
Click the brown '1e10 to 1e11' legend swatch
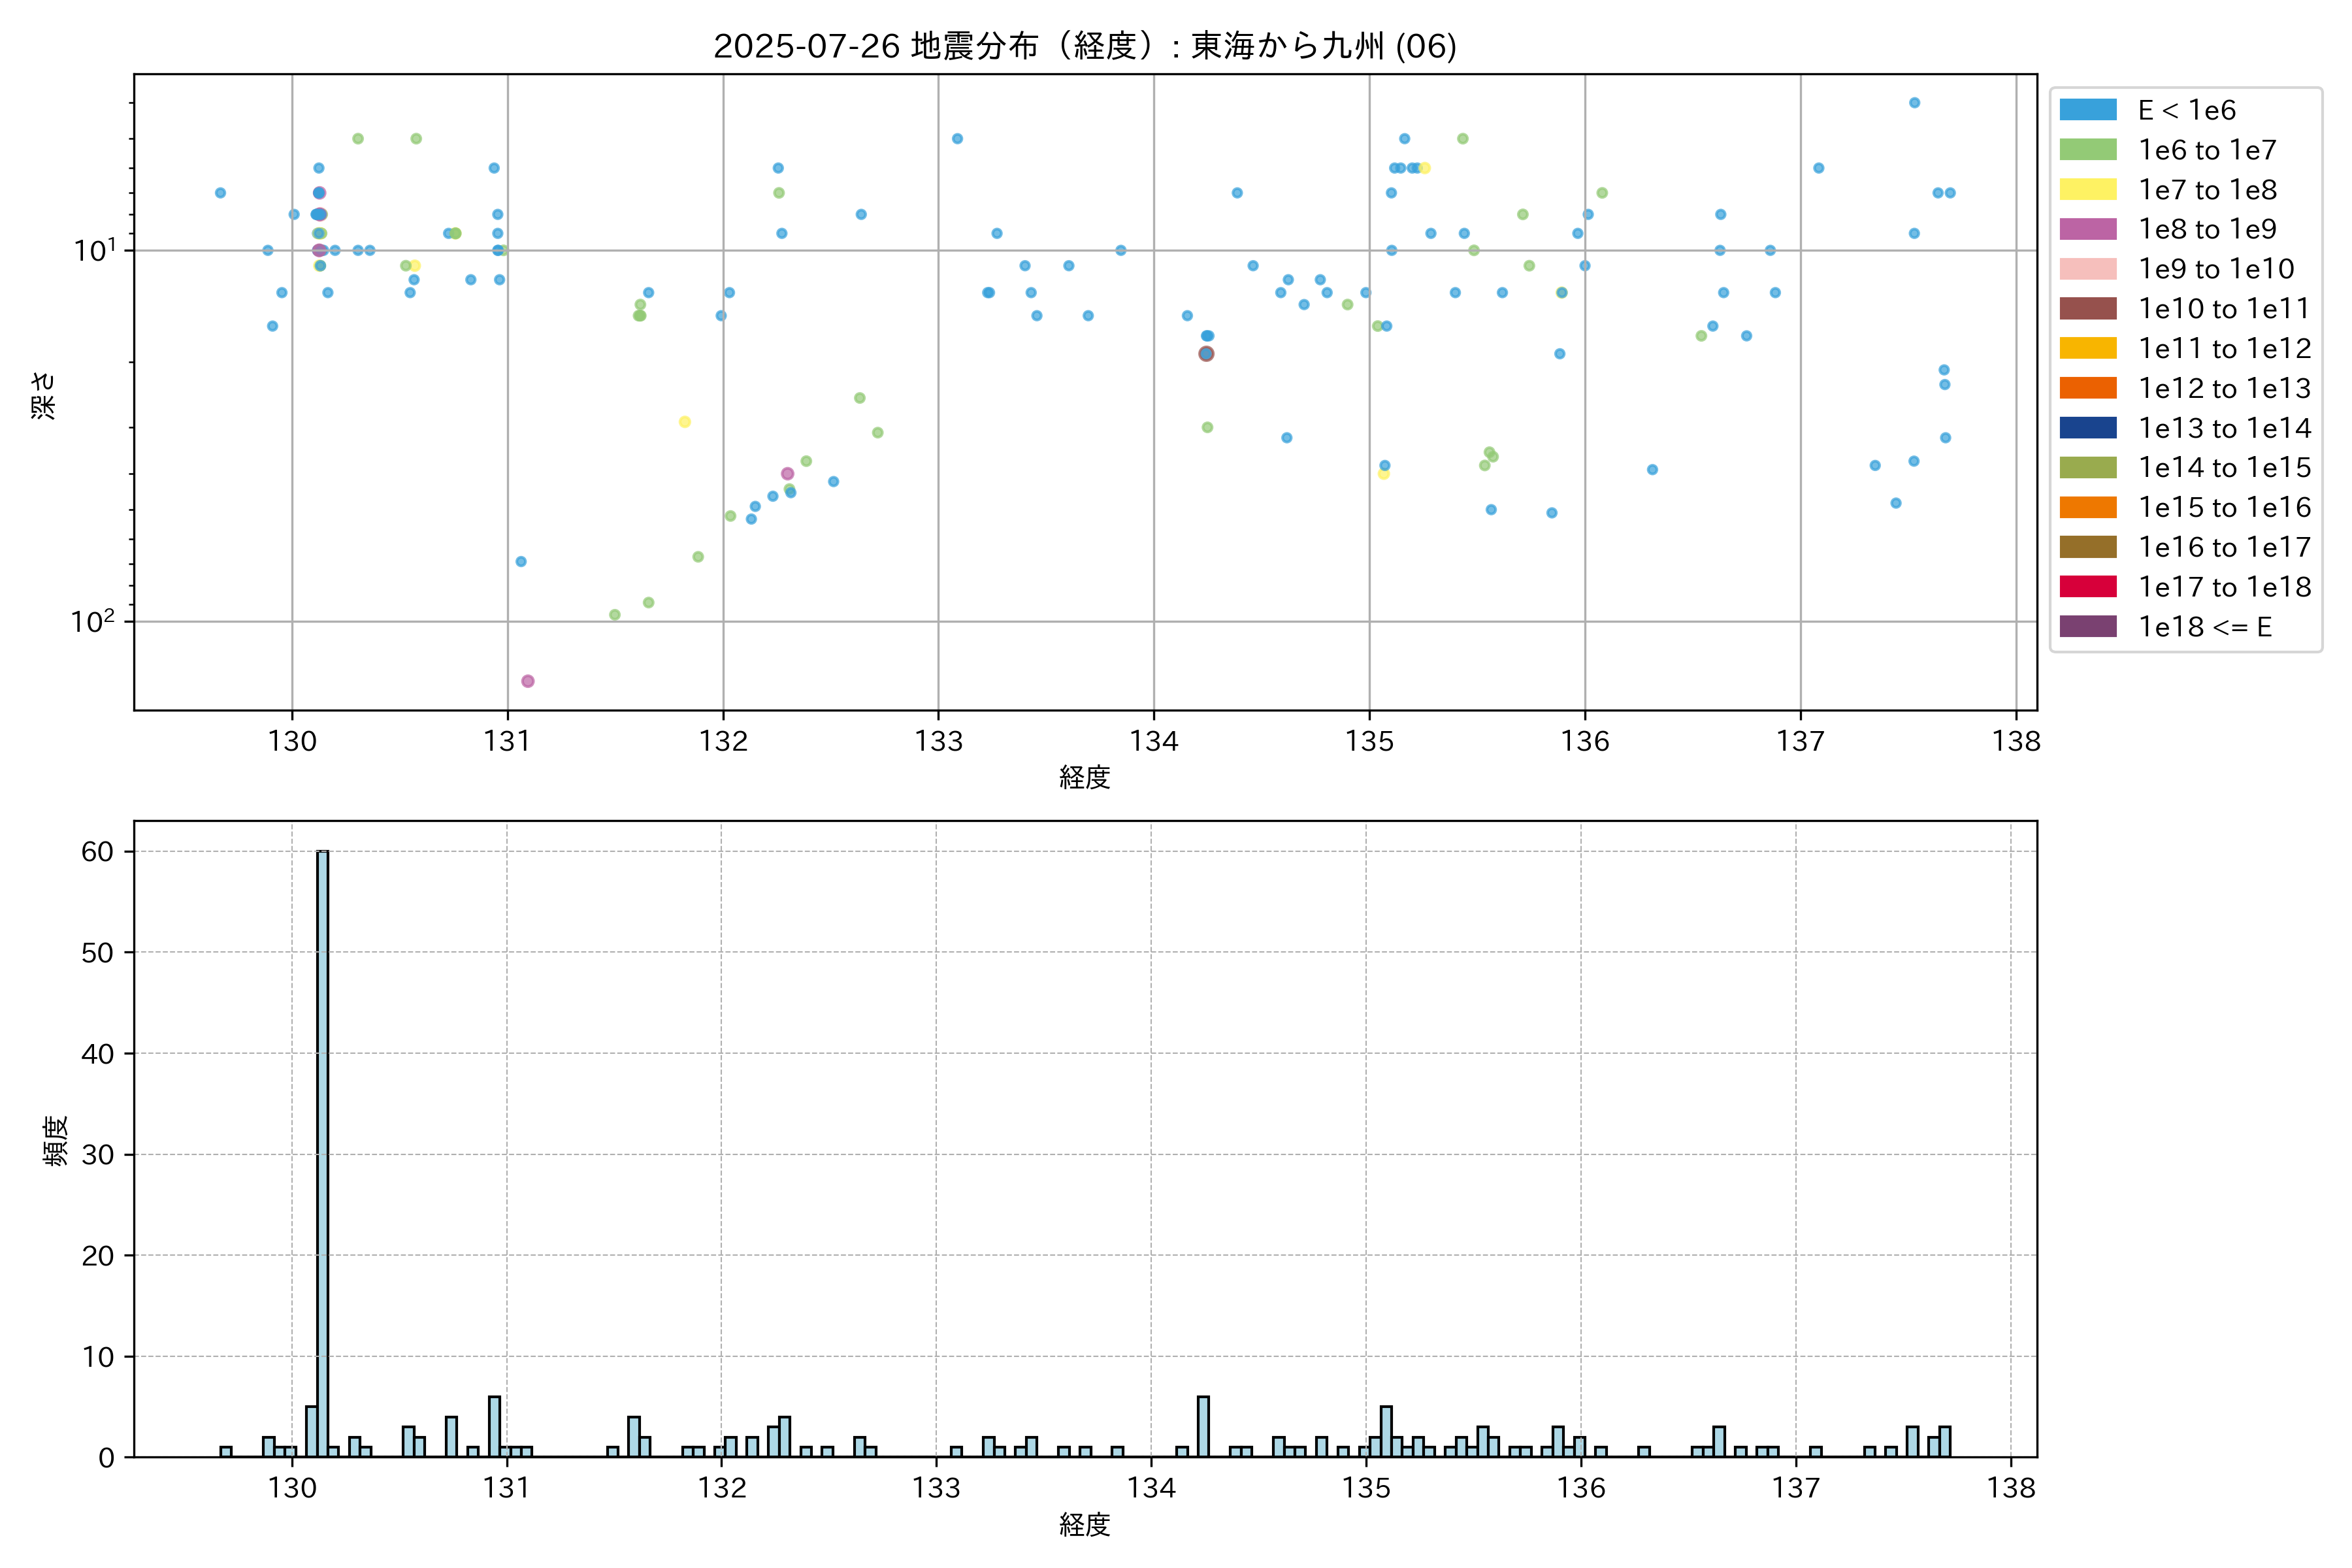pyautogui.click(x=2087, y=309)
